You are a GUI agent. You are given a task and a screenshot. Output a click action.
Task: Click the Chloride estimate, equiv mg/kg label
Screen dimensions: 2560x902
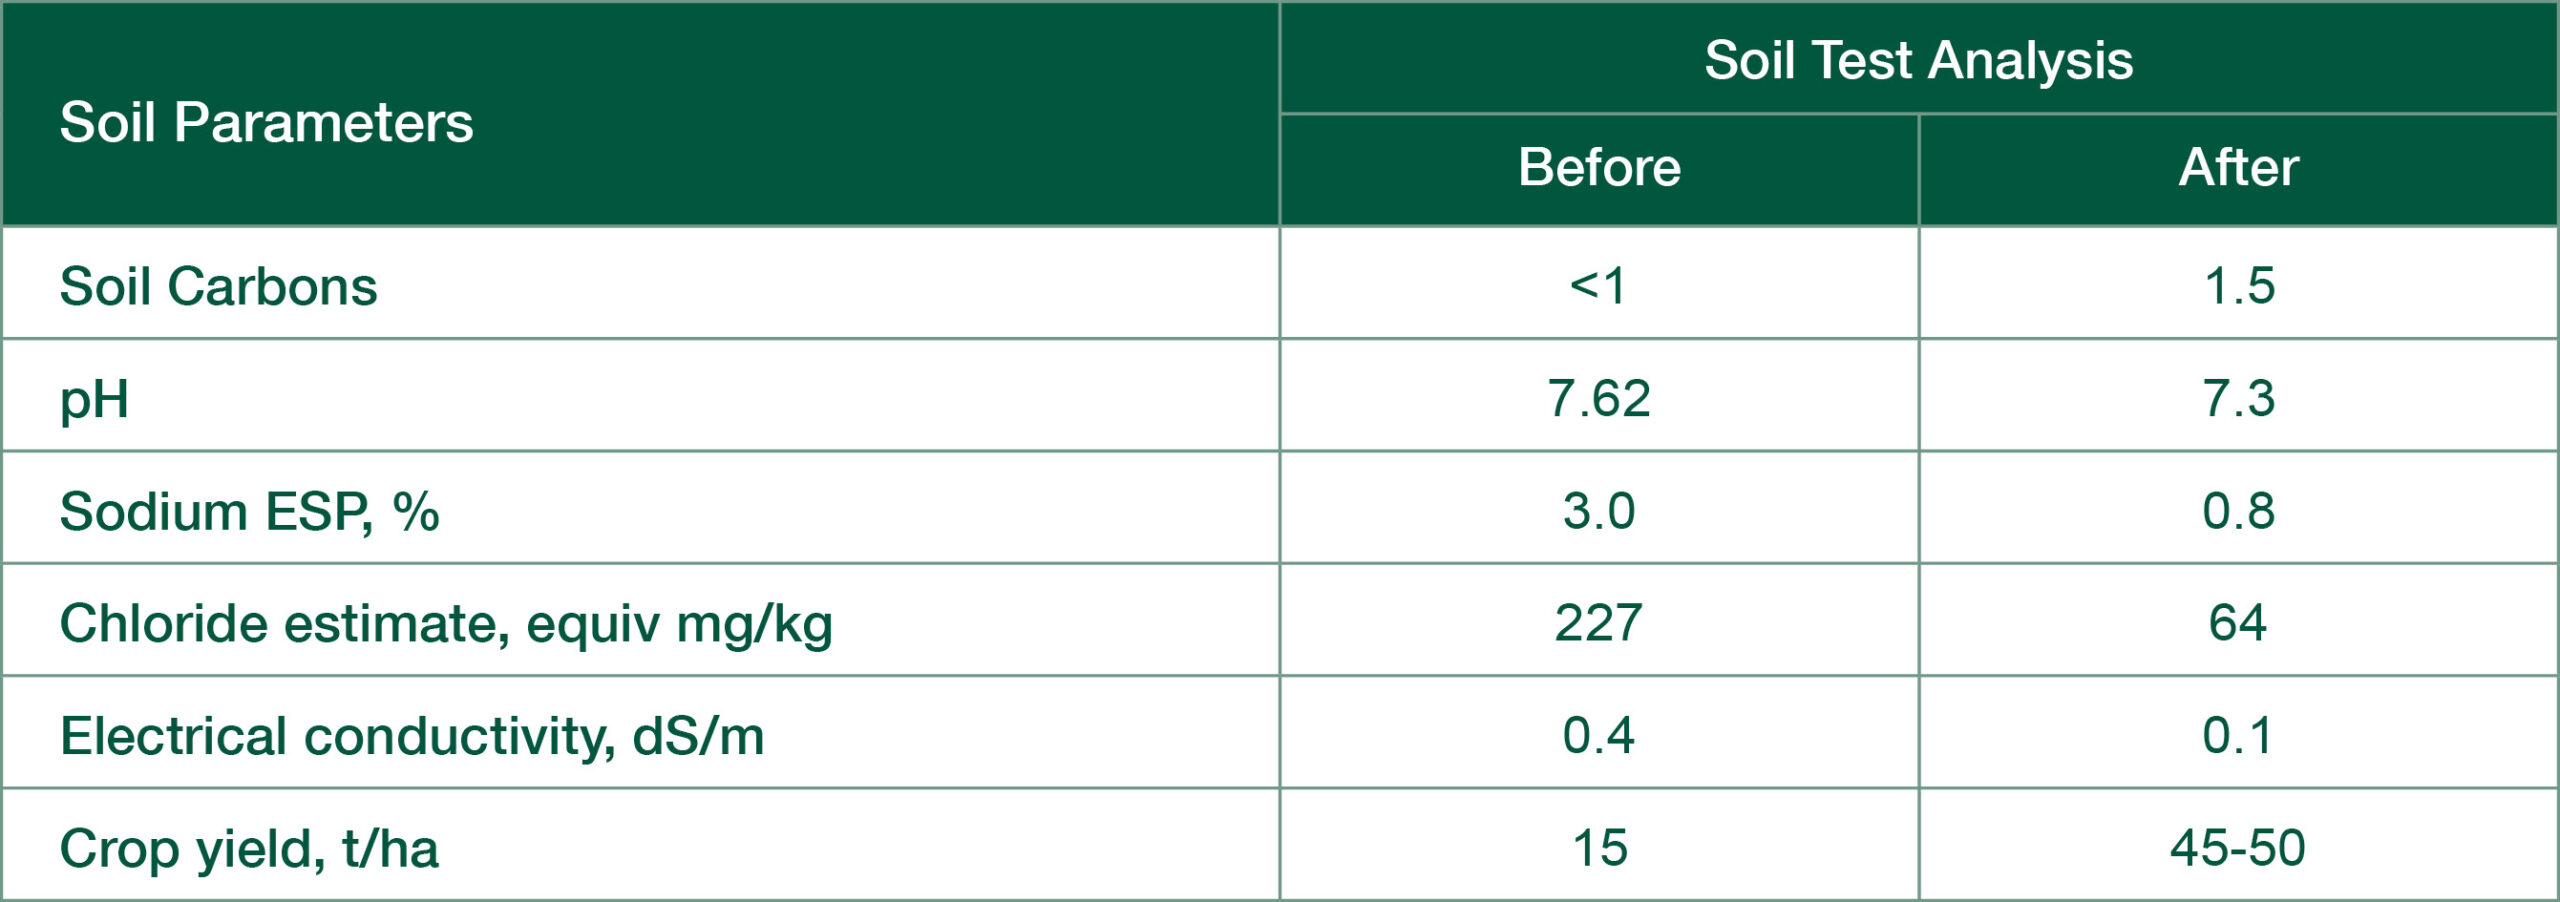click(x=446, y=624)
